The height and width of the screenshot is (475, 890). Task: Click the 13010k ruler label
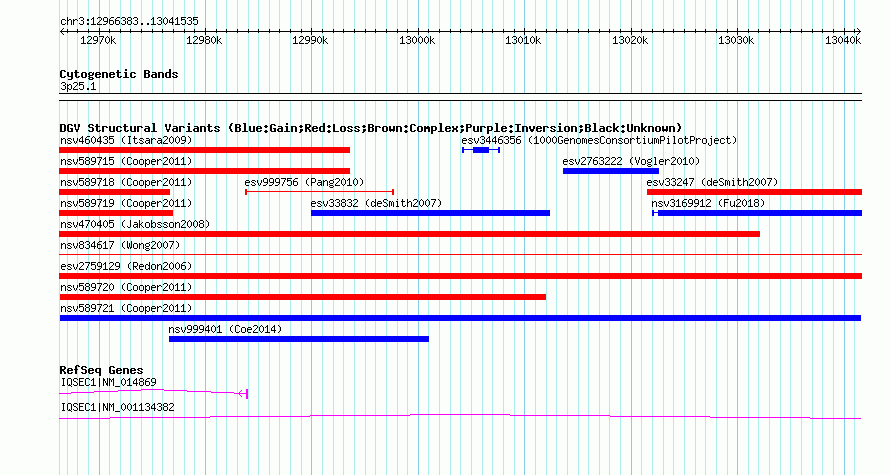(x=523, y=40)
